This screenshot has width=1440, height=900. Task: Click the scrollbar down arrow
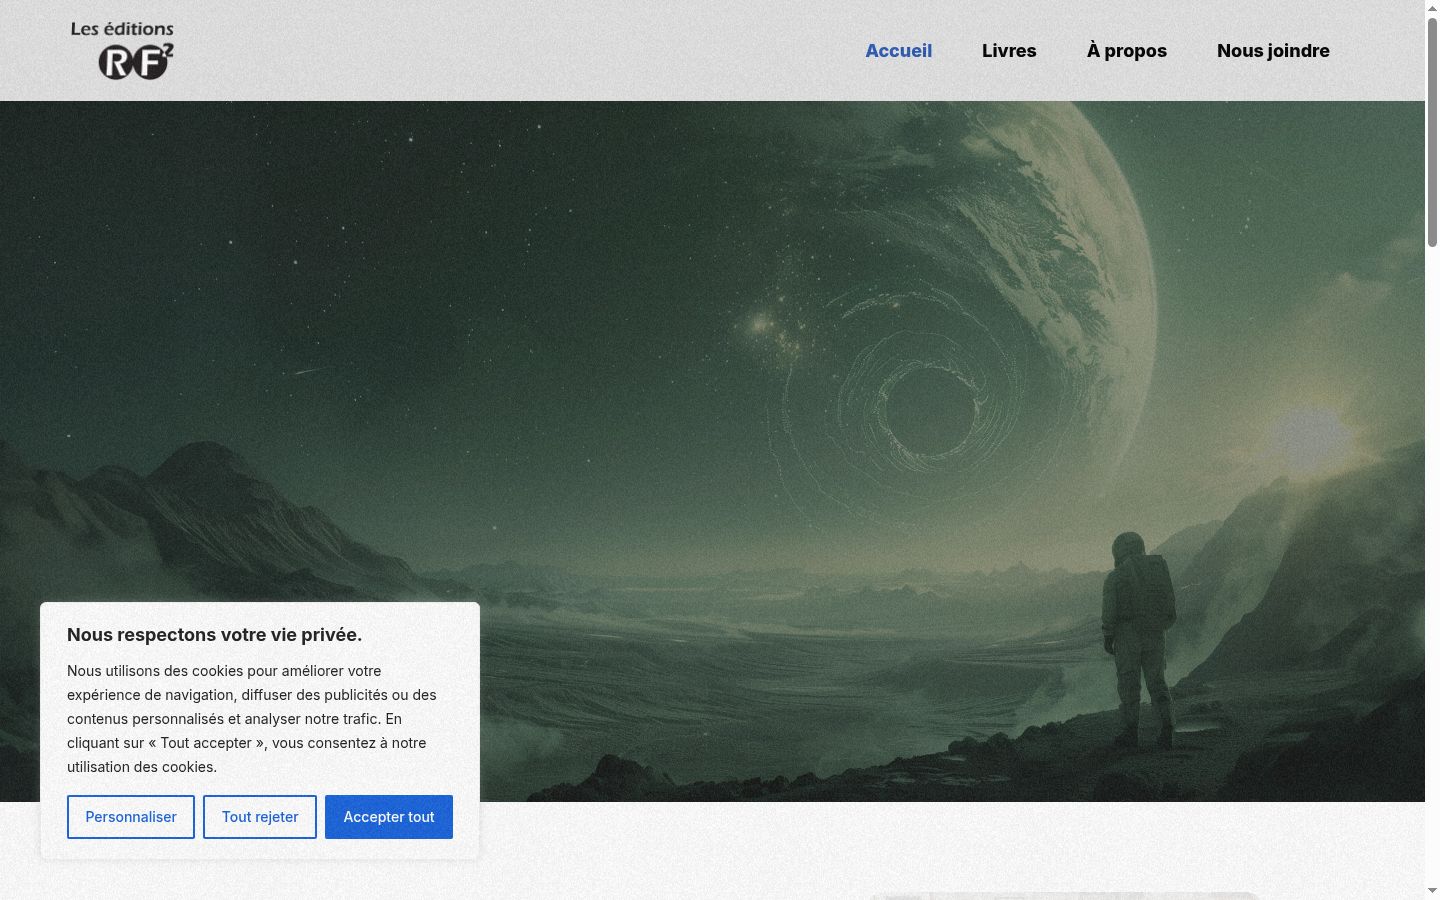pos(1432,891)
